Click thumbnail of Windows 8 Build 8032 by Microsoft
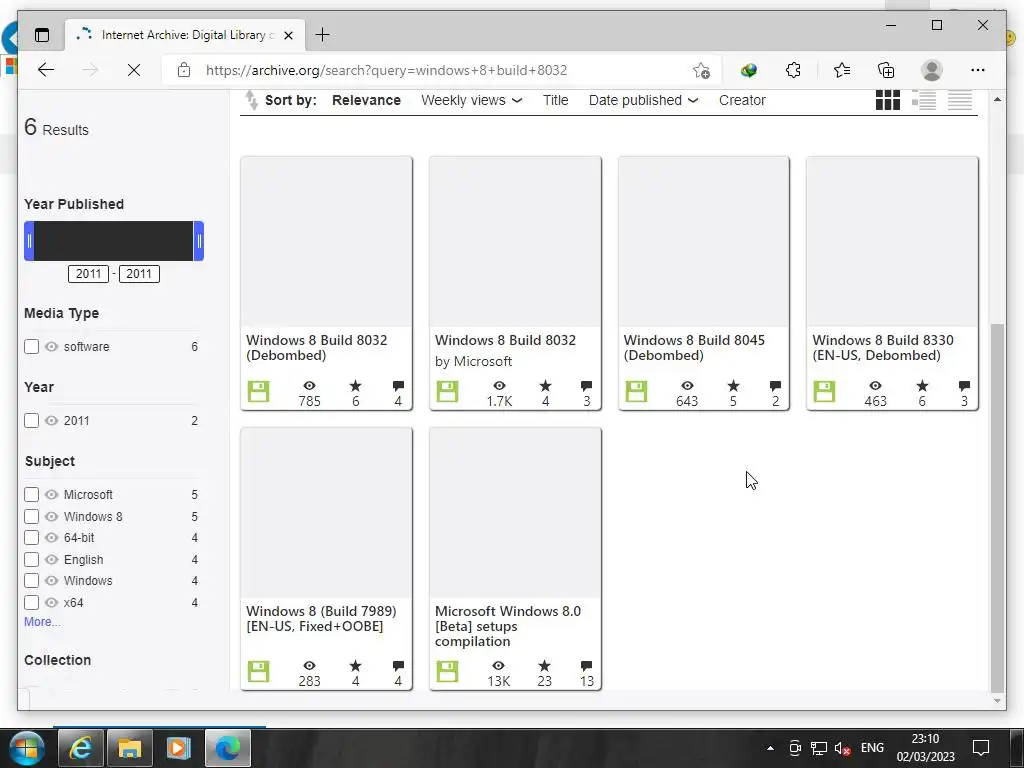This screenshot has height=768, width=1024. coord(515,242)
